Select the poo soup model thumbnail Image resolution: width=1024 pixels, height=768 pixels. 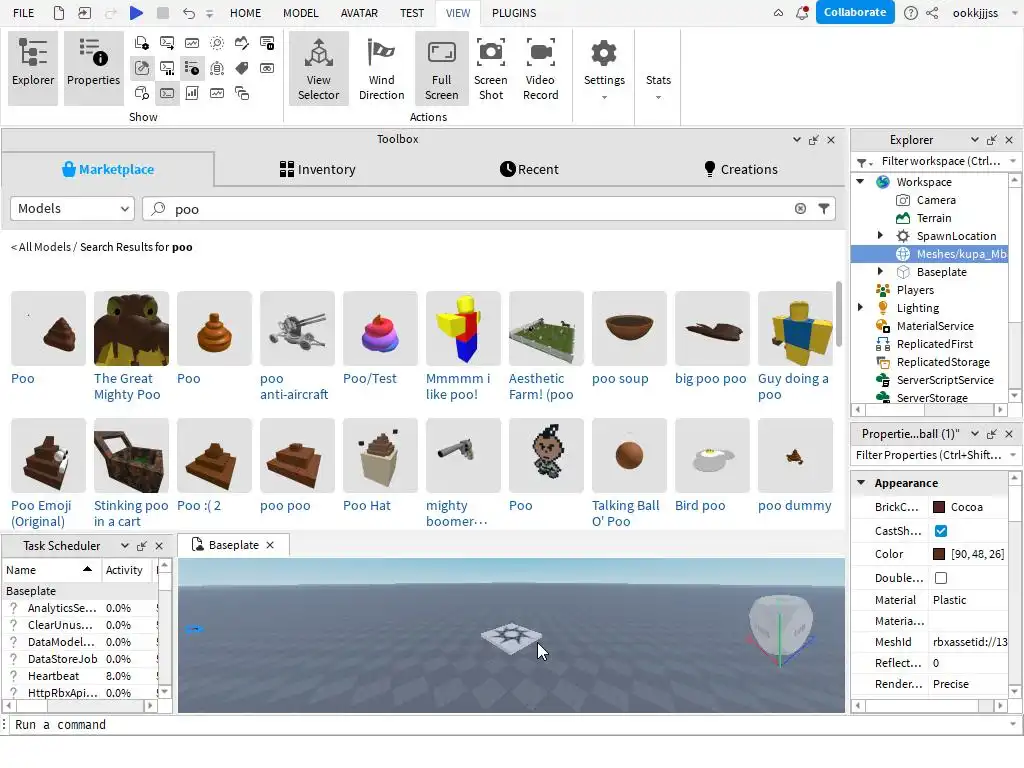click(x=629, y=328)
